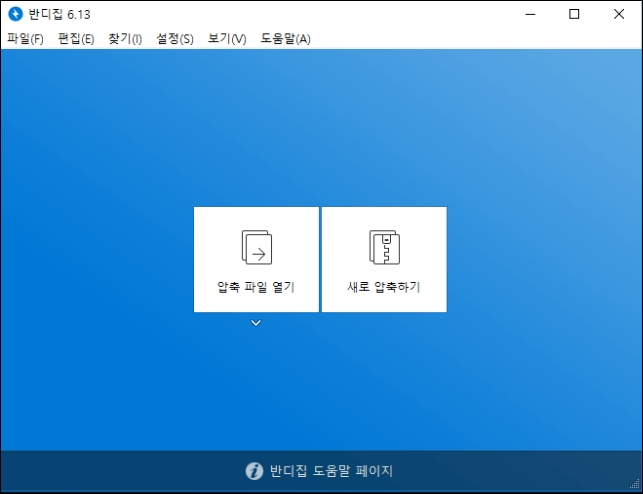643x494 pixels.
Task: Expand the chevron below 압축 파일 열기
Action: coord(256,323)
